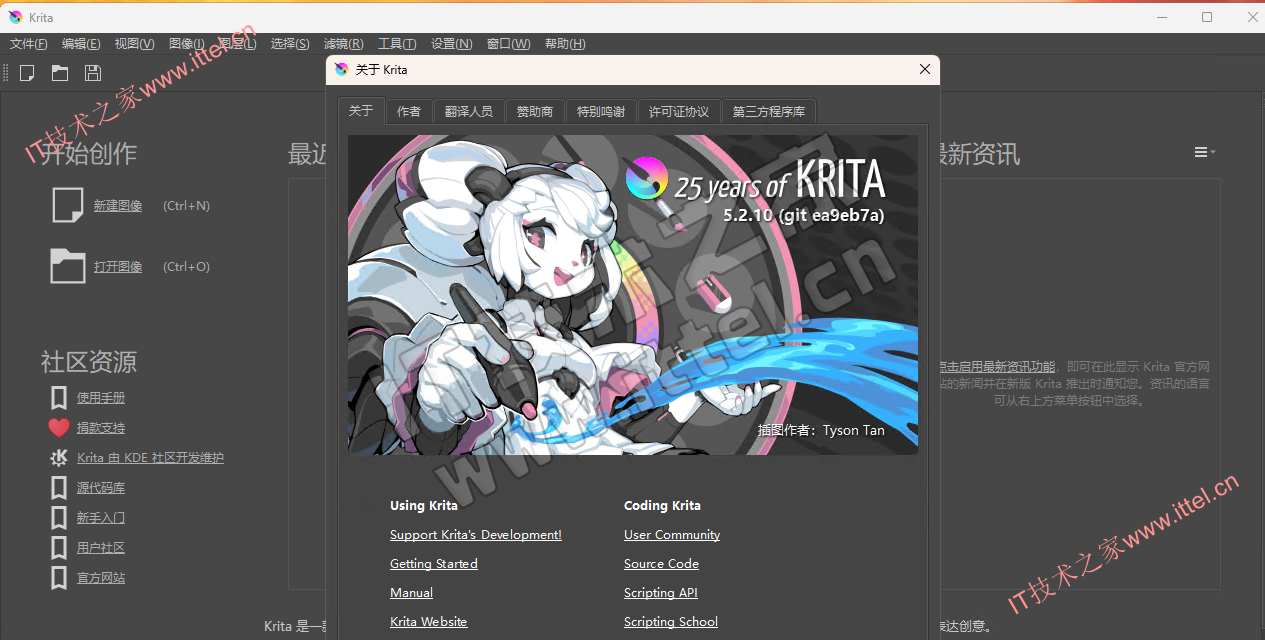This screenshot has height=640, width=1265.
Task: Click the bookmark icon beside 源代码库
Action: (59, 488)
